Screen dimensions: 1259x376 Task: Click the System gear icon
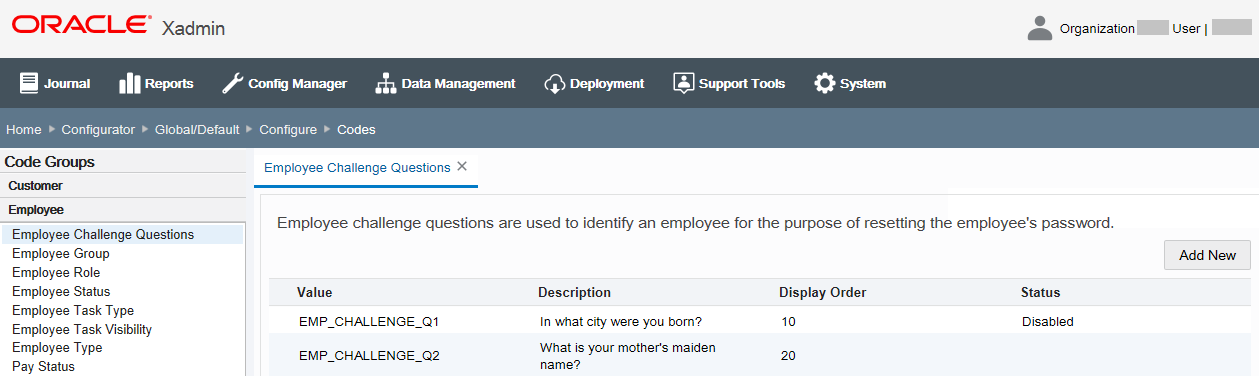[x=825, y=83]
